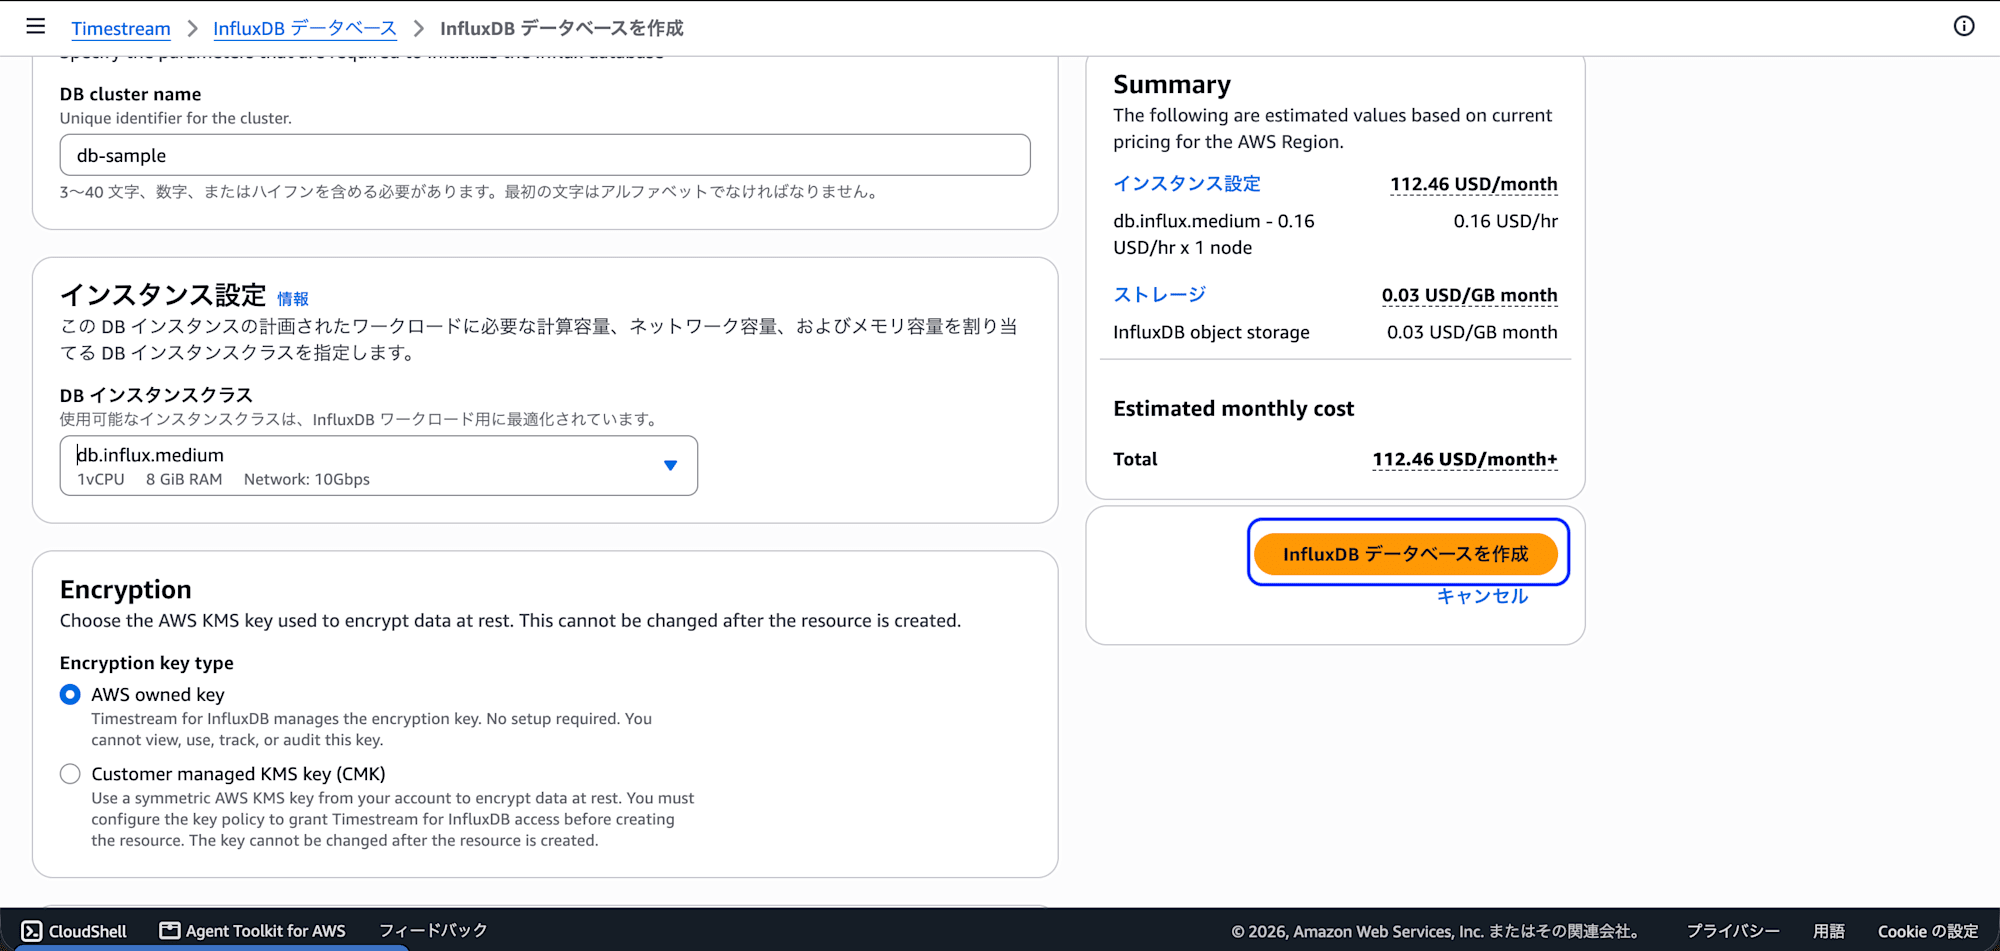Click the Total 112.46 USD/month+ value

tap(1465, 459)
